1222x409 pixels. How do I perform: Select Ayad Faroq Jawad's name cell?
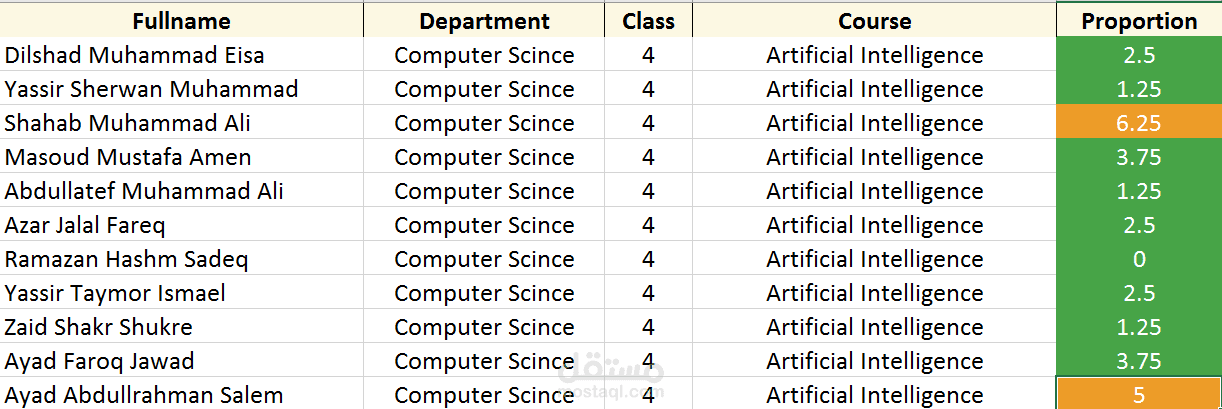(100, 361)
